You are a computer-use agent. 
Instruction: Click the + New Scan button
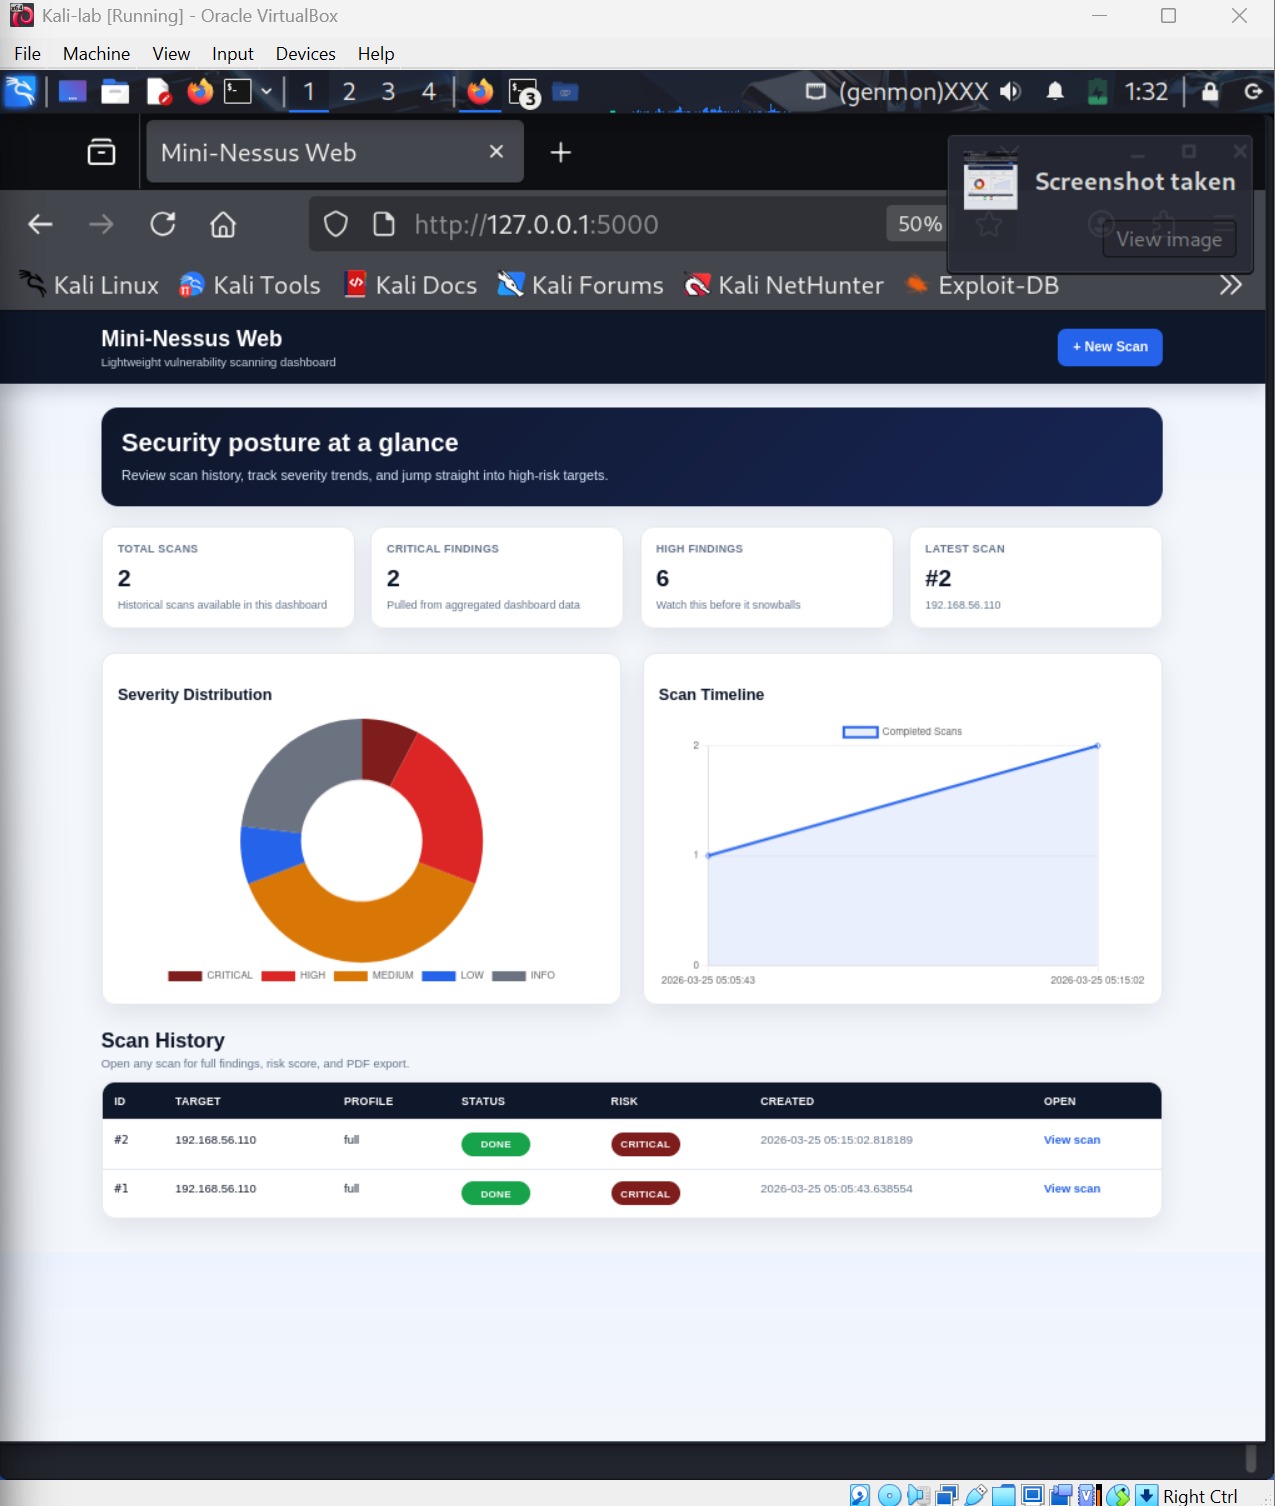(x=1110, y=347)
